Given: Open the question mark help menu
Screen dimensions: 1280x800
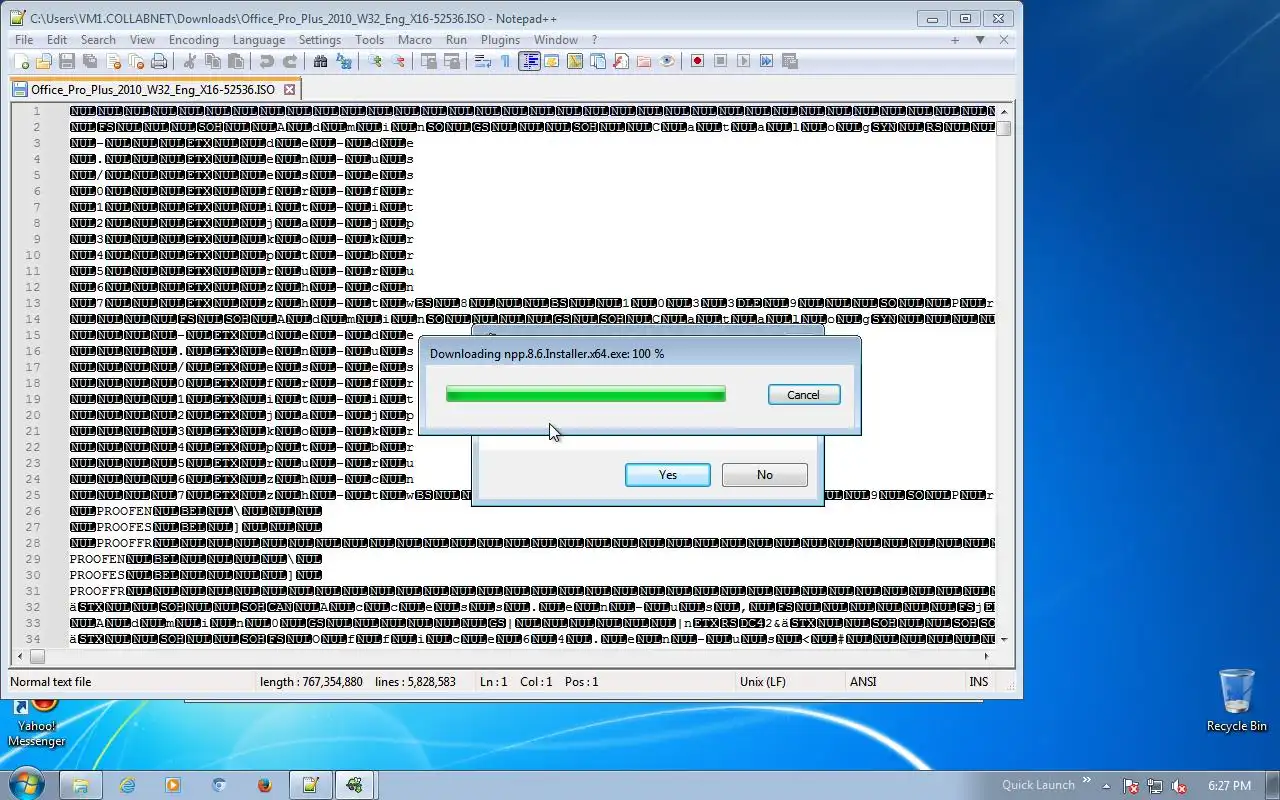Looking at the screenshot, I should [594, 40].
